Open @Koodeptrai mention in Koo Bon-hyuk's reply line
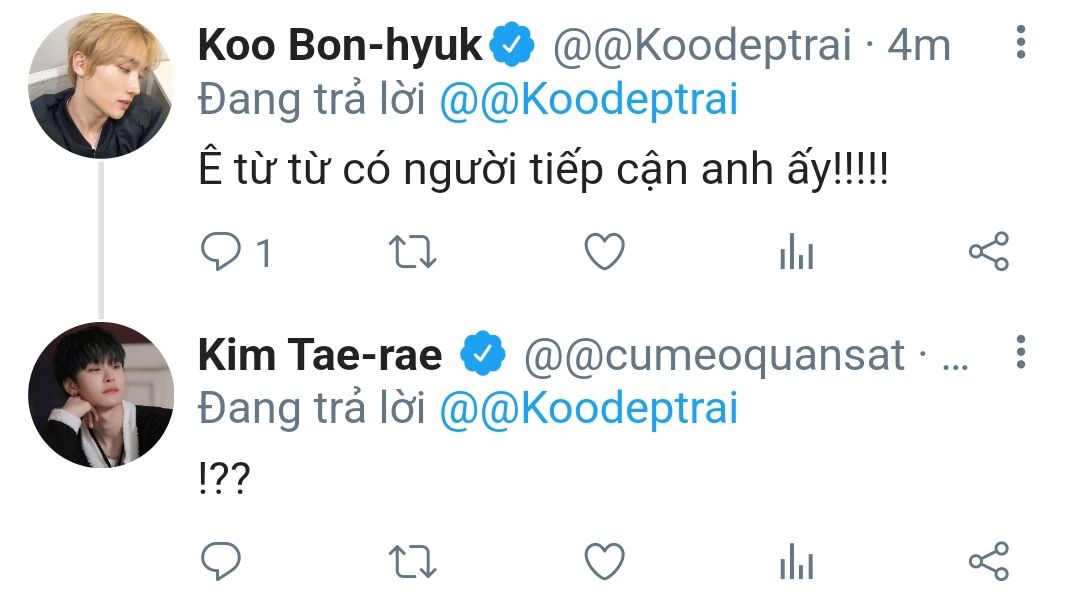Screen dimensions: 1080x595 (x=588, y=100)
